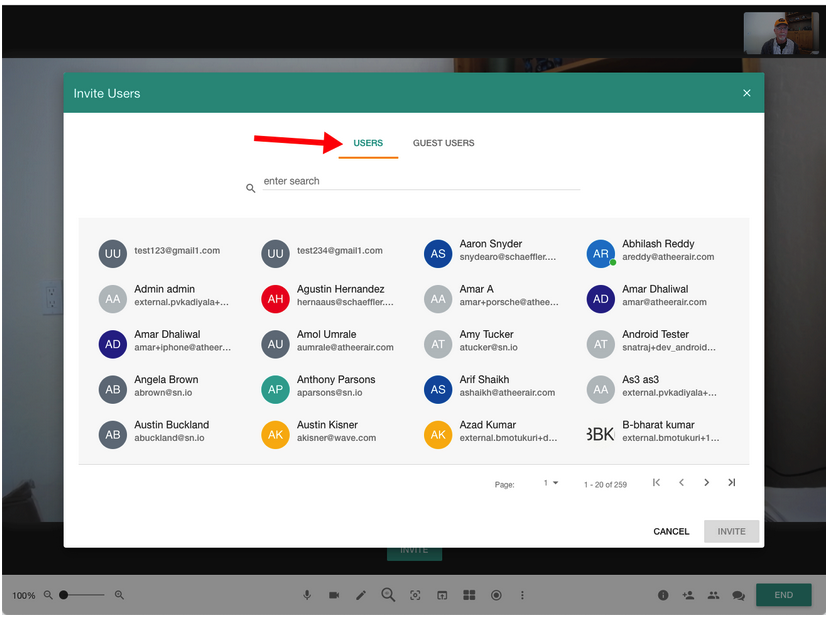Select Anthony Parsons' AP avatar
The image size is (829, 618).
(x=275, y=389)
